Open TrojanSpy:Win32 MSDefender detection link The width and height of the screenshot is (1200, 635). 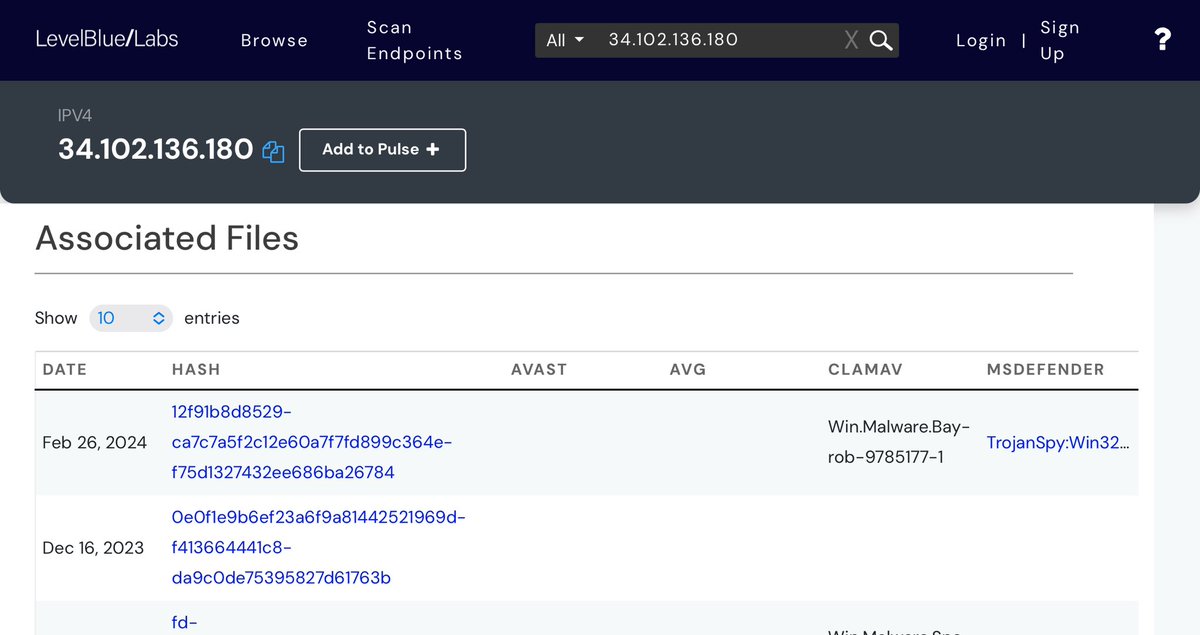click(1058, 442)
